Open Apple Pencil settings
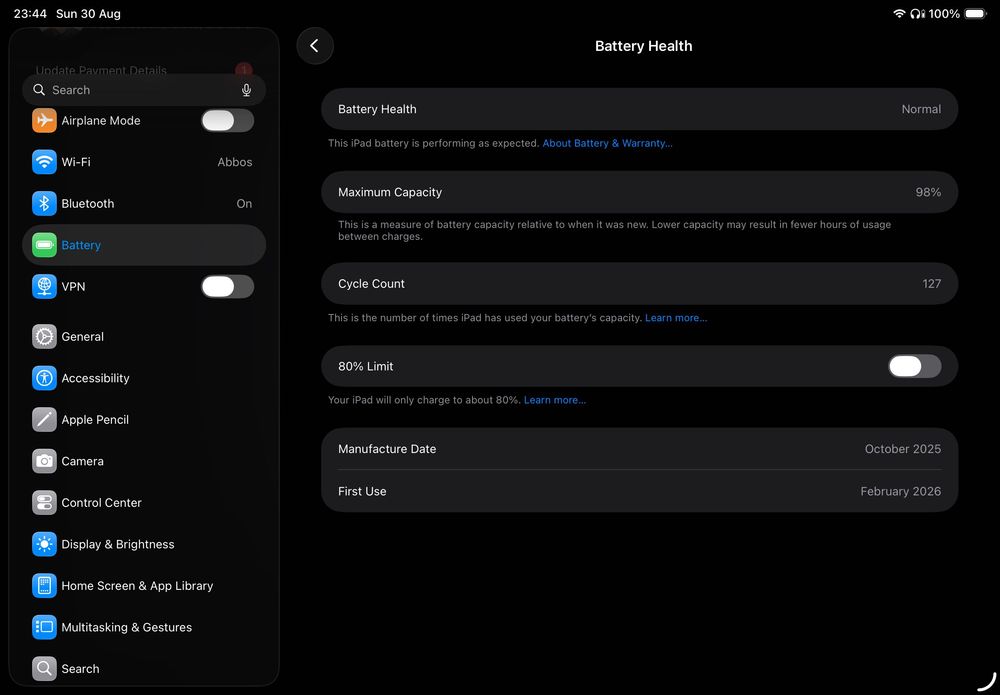 pyautogui.click(x=144, y=420)
